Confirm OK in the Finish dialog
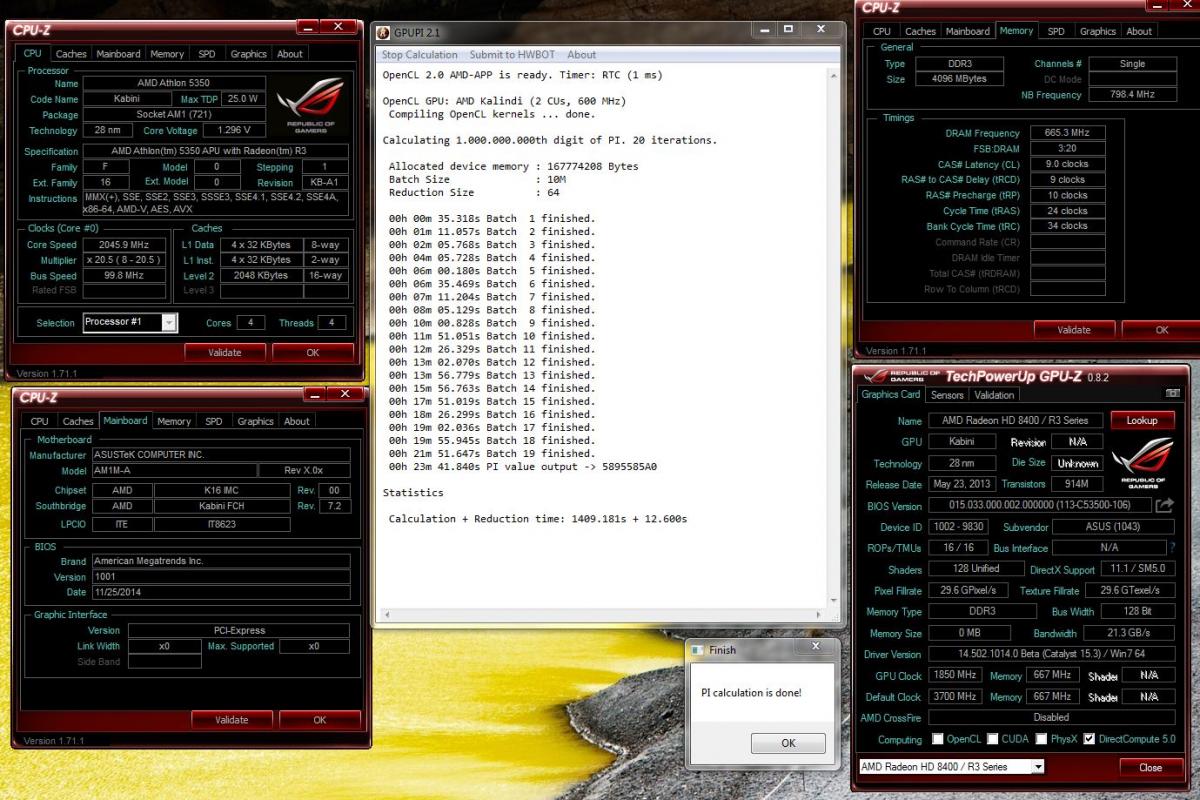The image size is (1200, 800). (x=788, y=743)
